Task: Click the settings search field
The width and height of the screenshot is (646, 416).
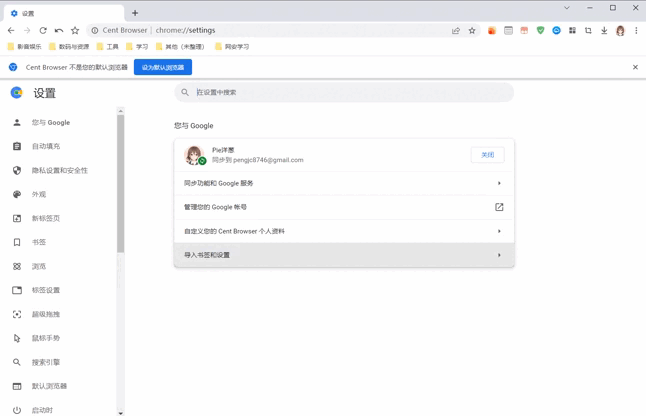Action: 344,92
